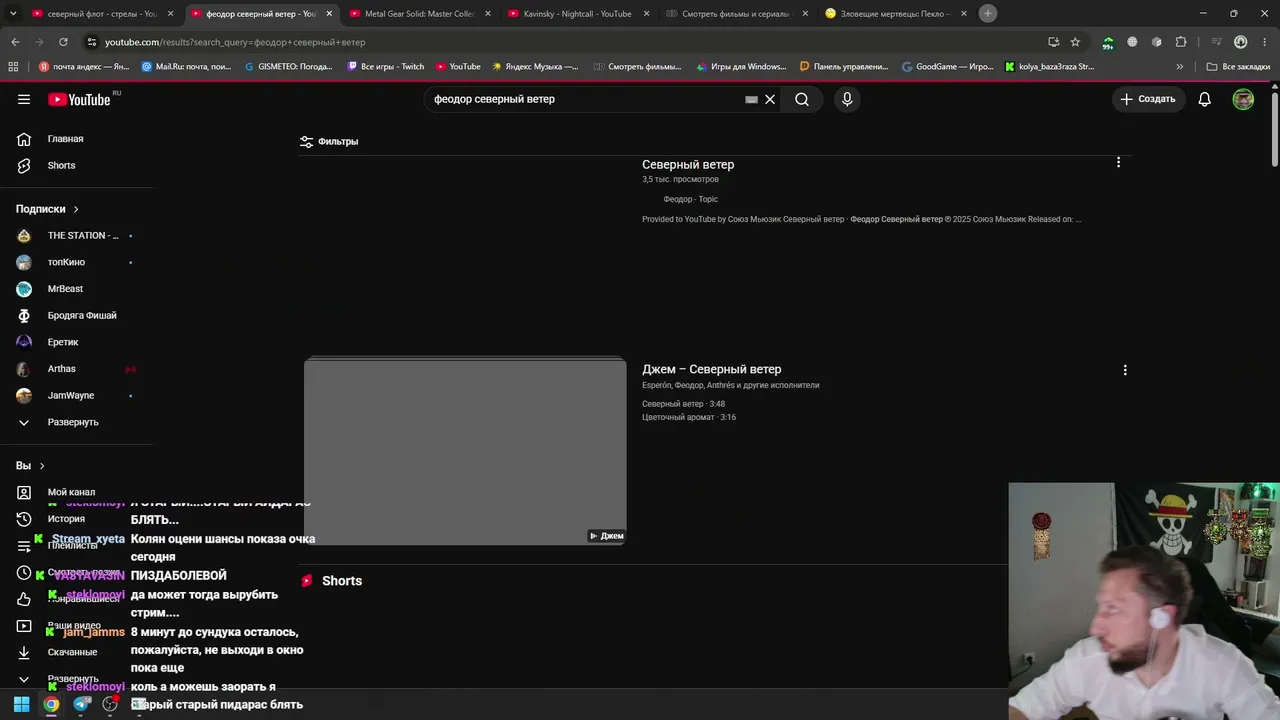Screen dimensions: 1280x720
Task: Click the page vertical scrollbar
Action: (x=1274, y=130)
